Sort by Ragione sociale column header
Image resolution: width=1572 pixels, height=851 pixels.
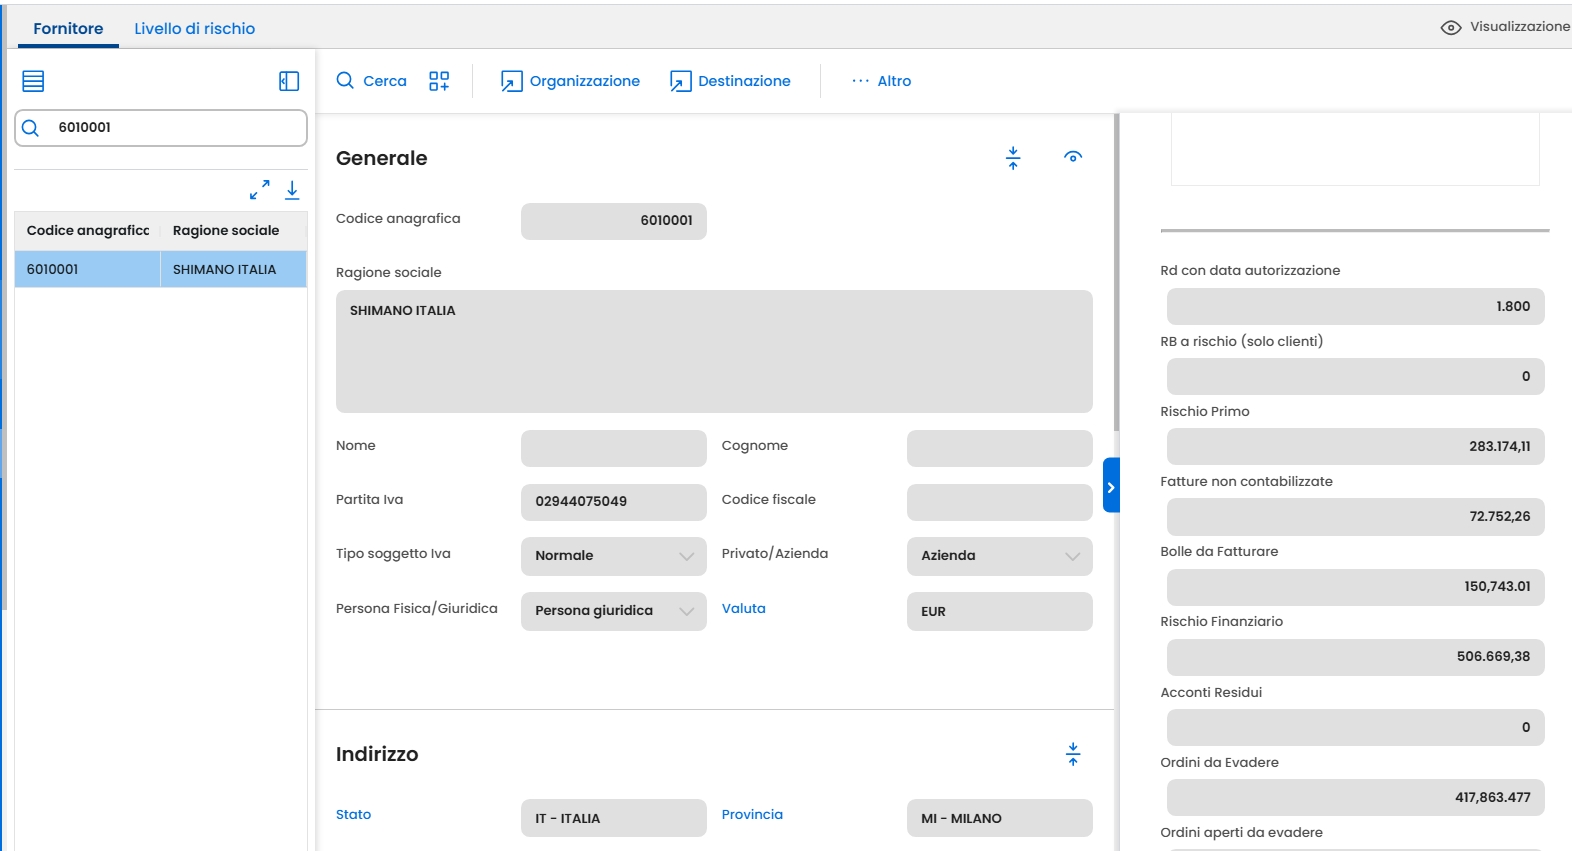pyautogui.click(x=233, y=230)
